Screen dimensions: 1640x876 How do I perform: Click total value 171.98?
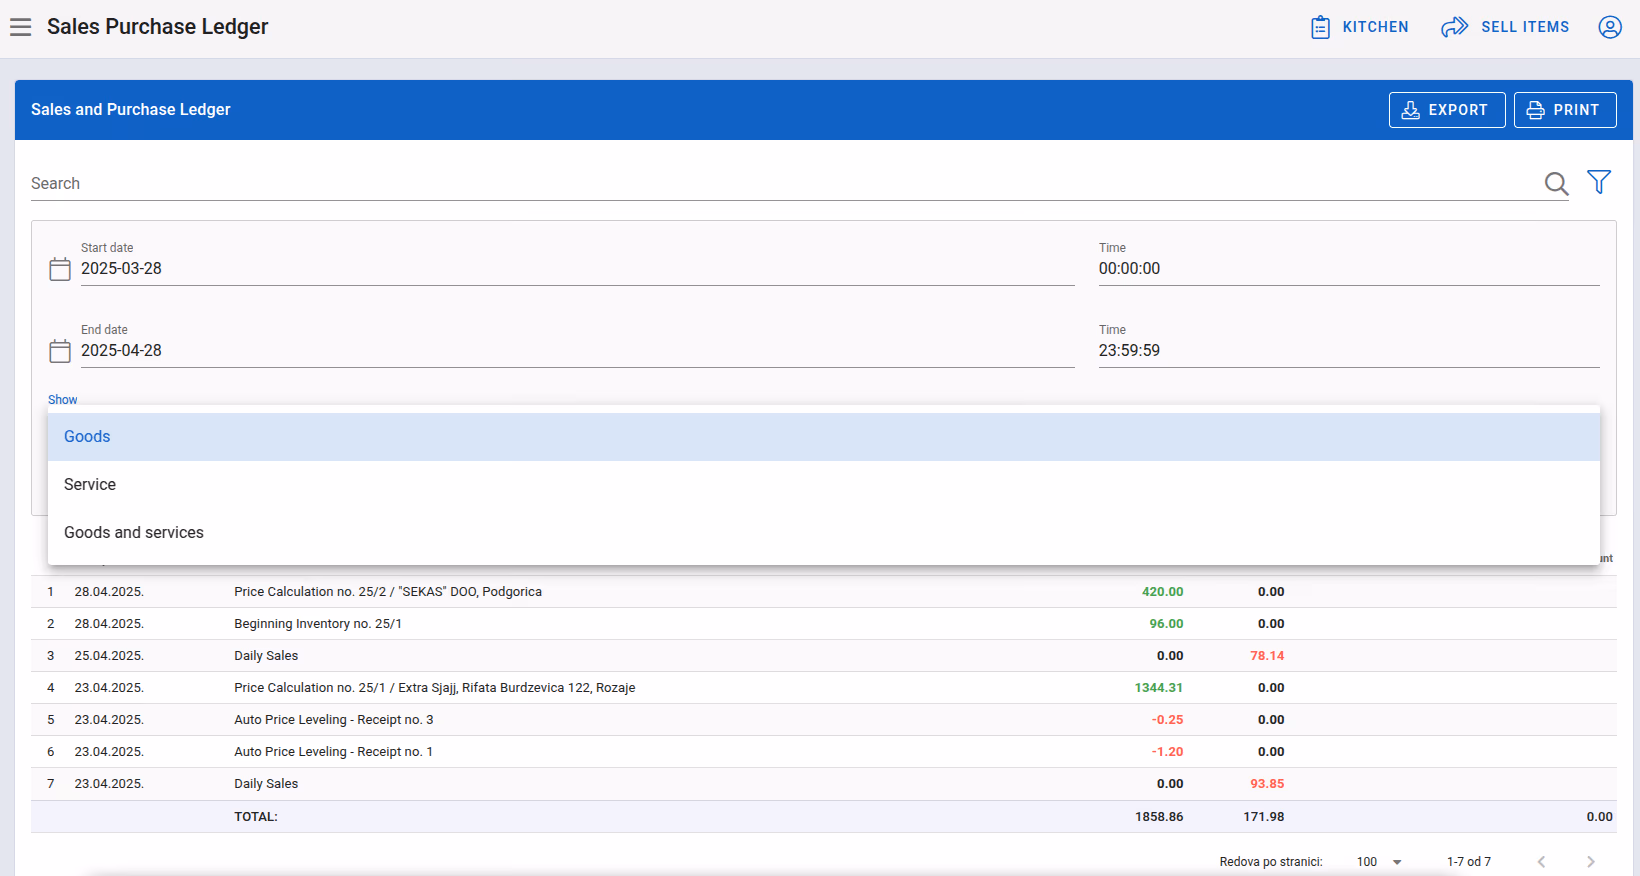tap(1264, 817)
